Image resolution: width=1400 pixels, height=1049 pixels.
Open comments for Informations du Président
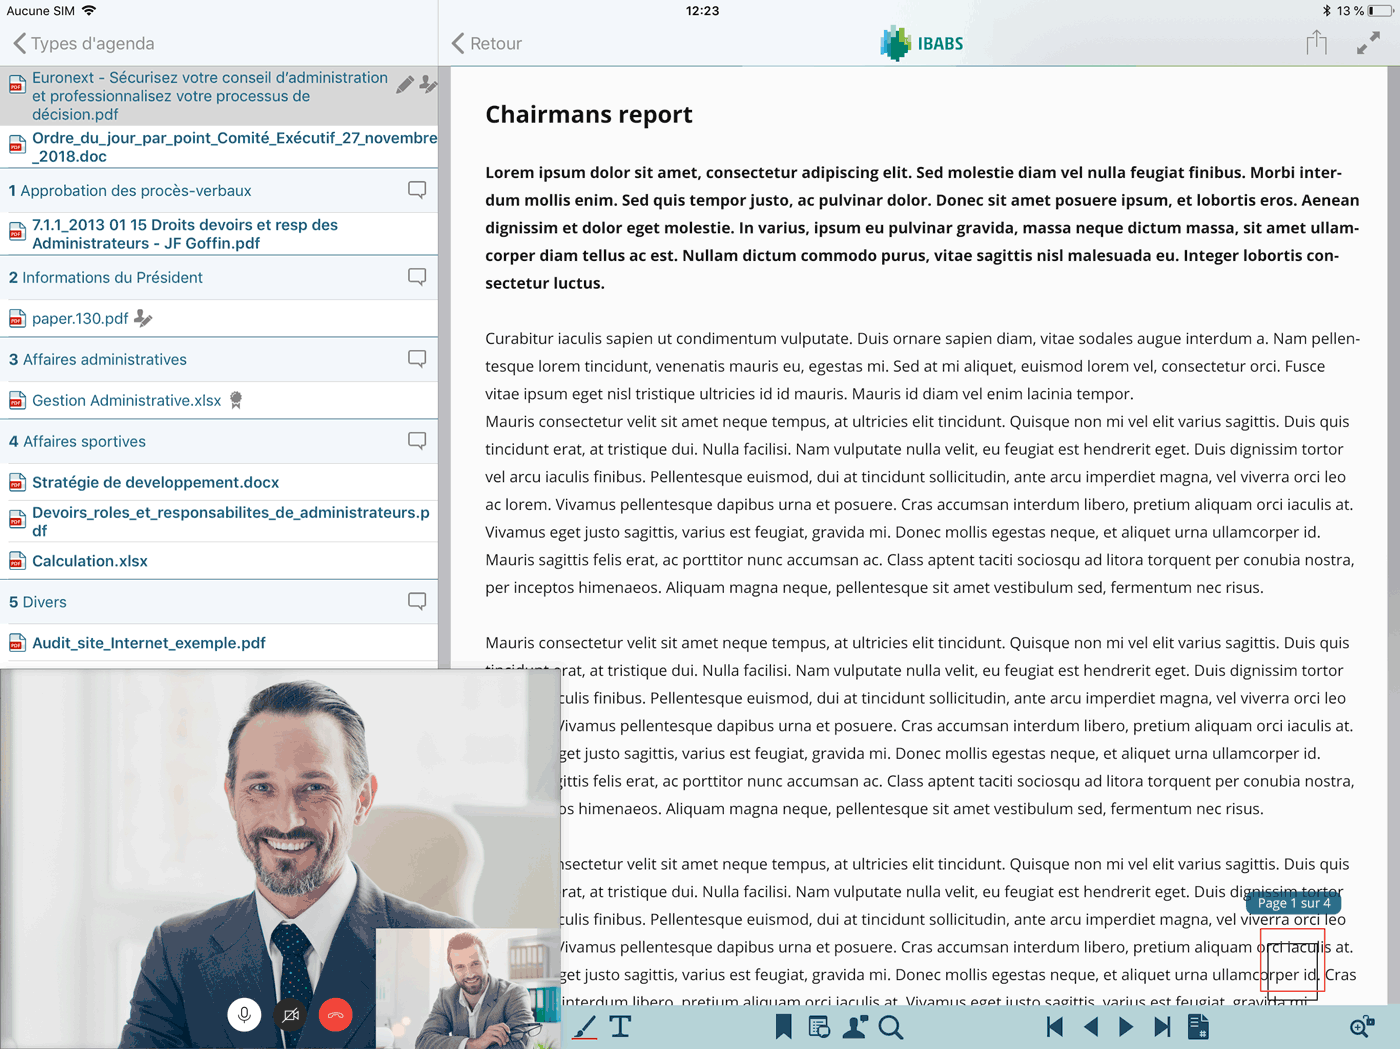417,277
